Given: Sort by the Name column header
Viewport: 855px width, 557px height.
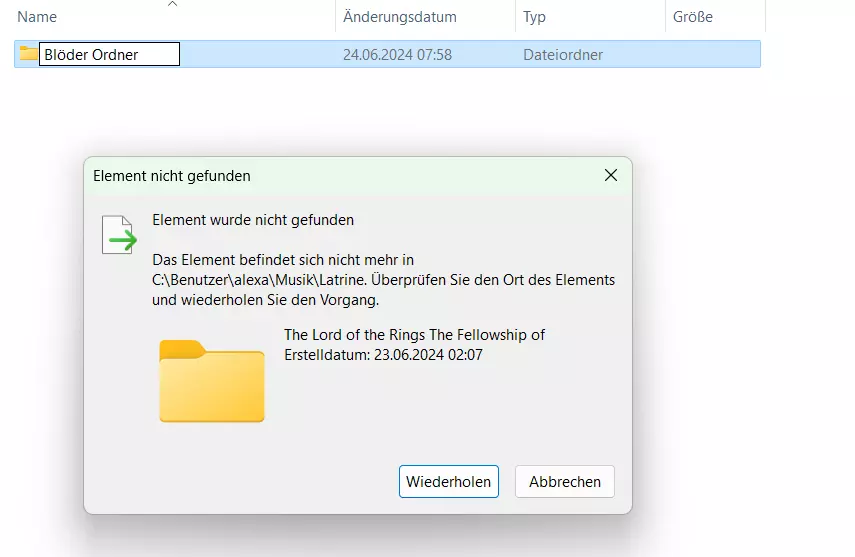Looking at the screenshot, I should [x=37, y=17].
